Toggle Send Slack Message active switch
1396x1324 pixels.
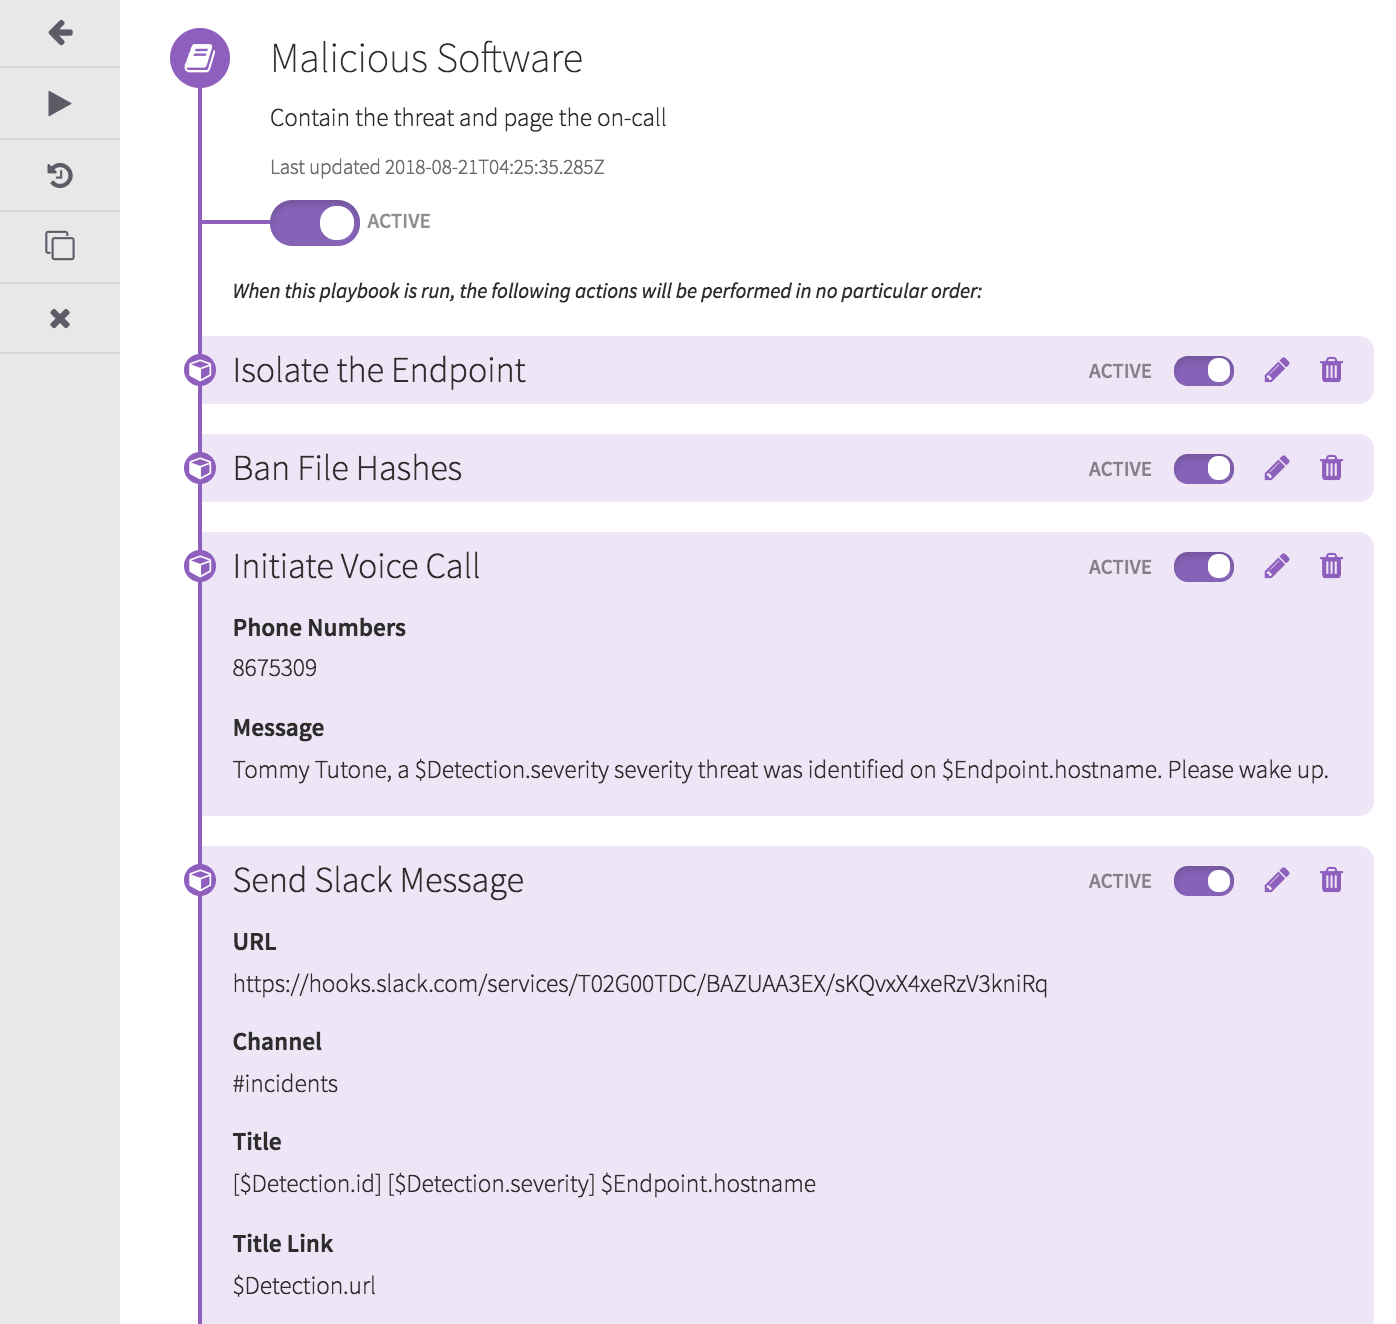click(x=1204, y=881)
